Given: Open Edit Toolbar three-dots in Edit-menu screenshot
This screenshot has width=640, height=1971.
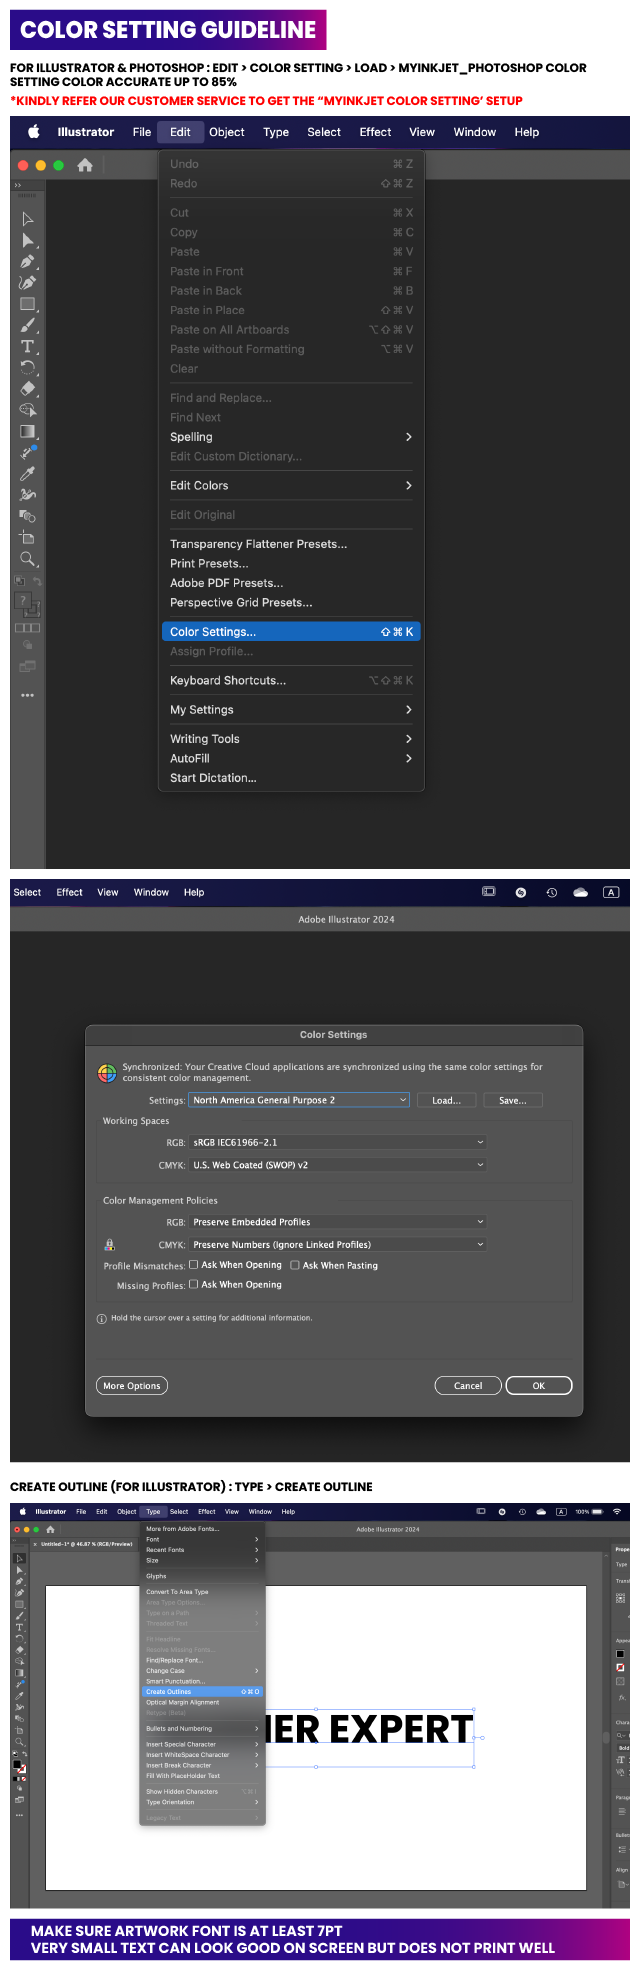Looking at the screenshot, I should click(28, 695).
